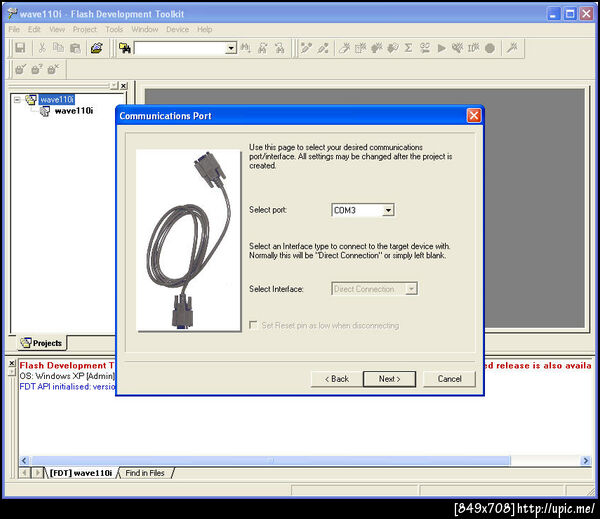Open the Tools menu
The height and width of the screenshot is (519, 600).
(x=114, y=29)
